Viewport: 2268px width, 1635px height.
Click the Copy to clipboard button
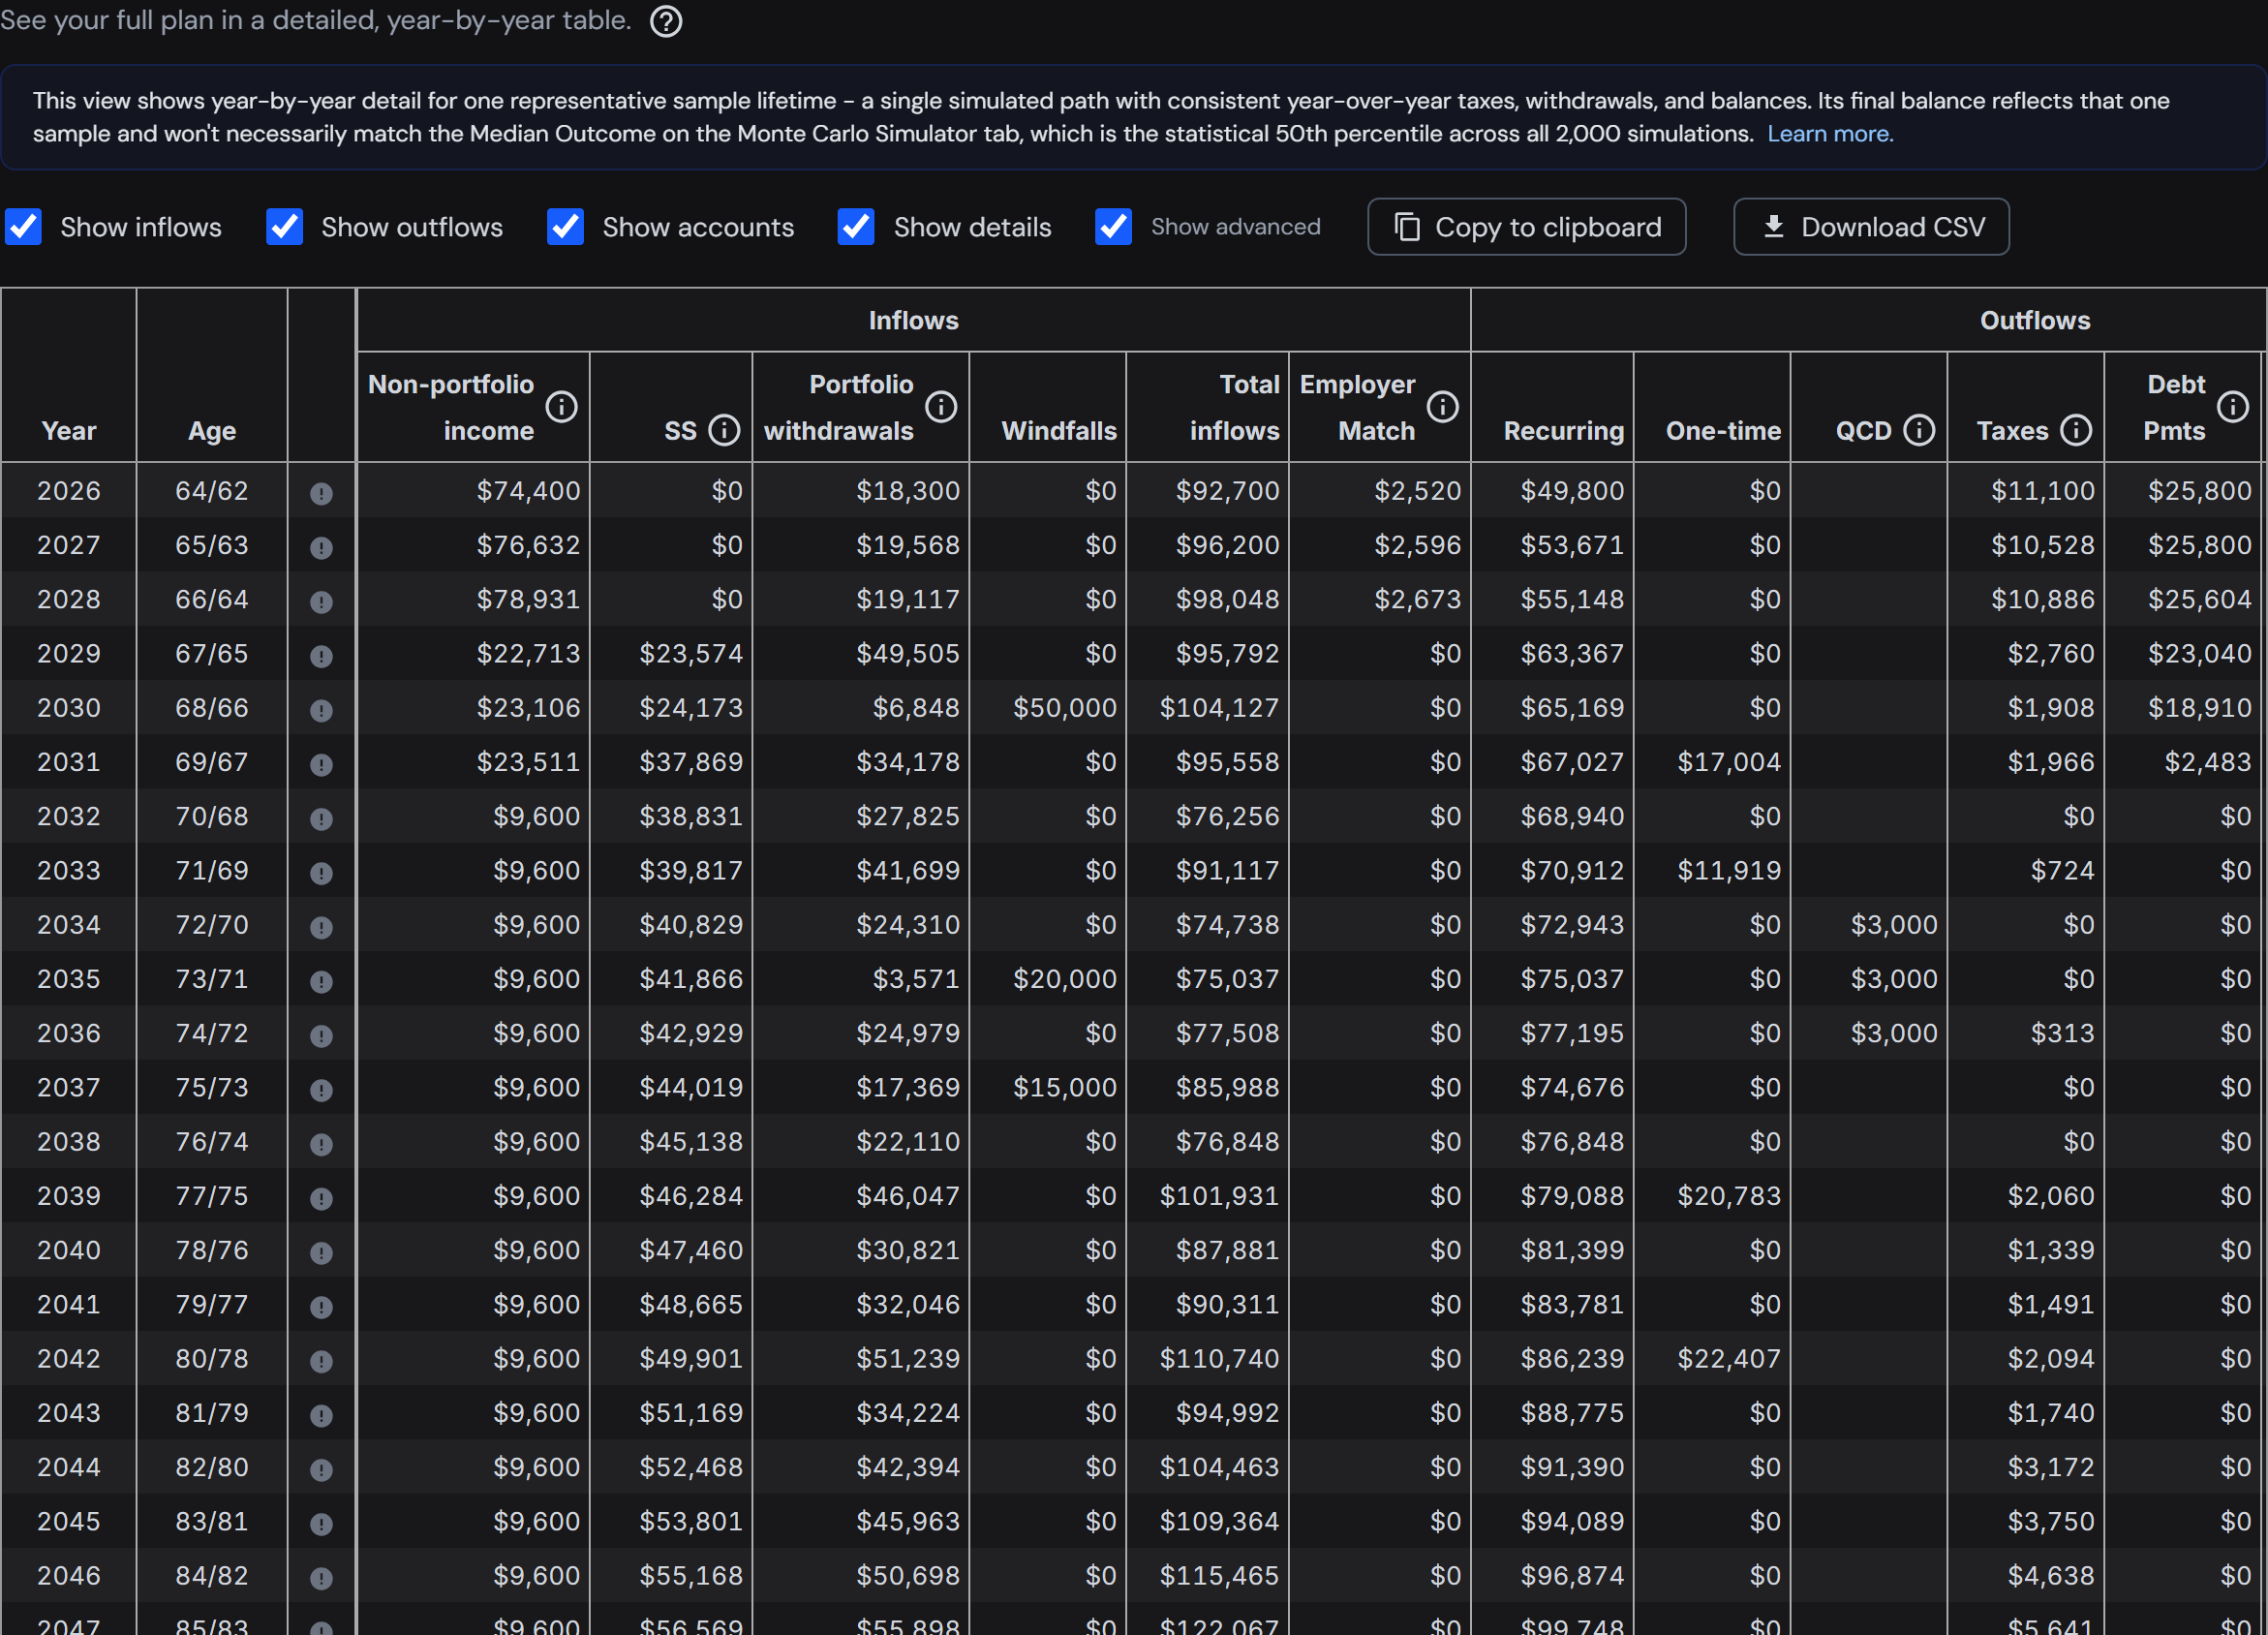pyautogui.click(x=1526, y=227)
